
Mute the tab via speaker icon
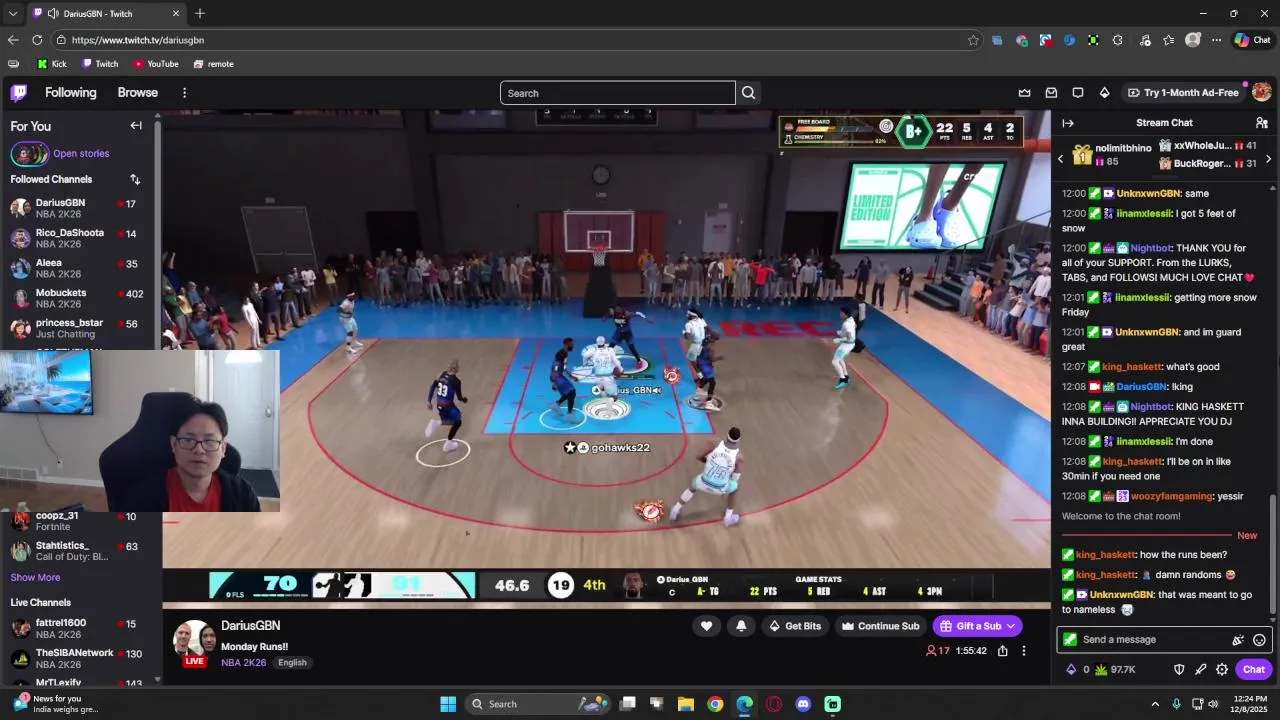[52, 14]
